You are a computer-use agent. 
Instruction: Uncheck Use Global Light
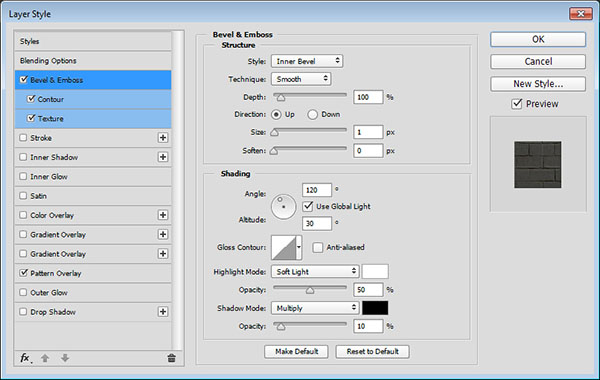[x=308, y=207]
